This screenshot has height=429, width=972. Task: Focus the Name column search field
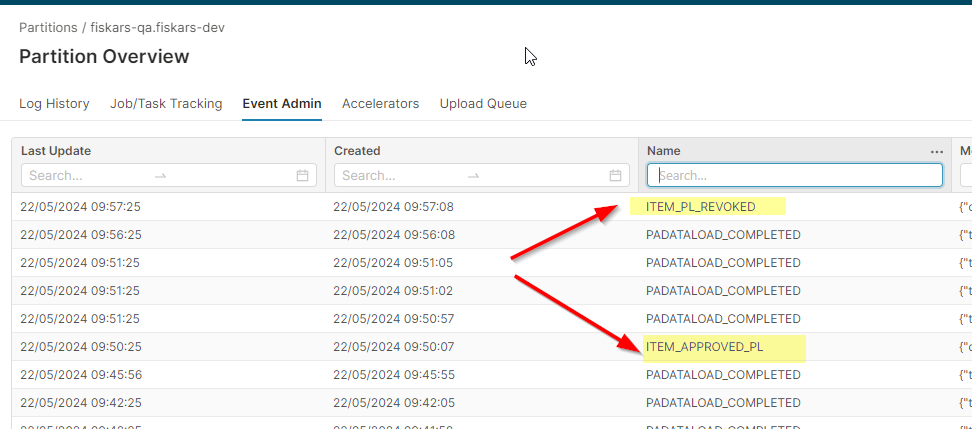(x=795, y=176)
